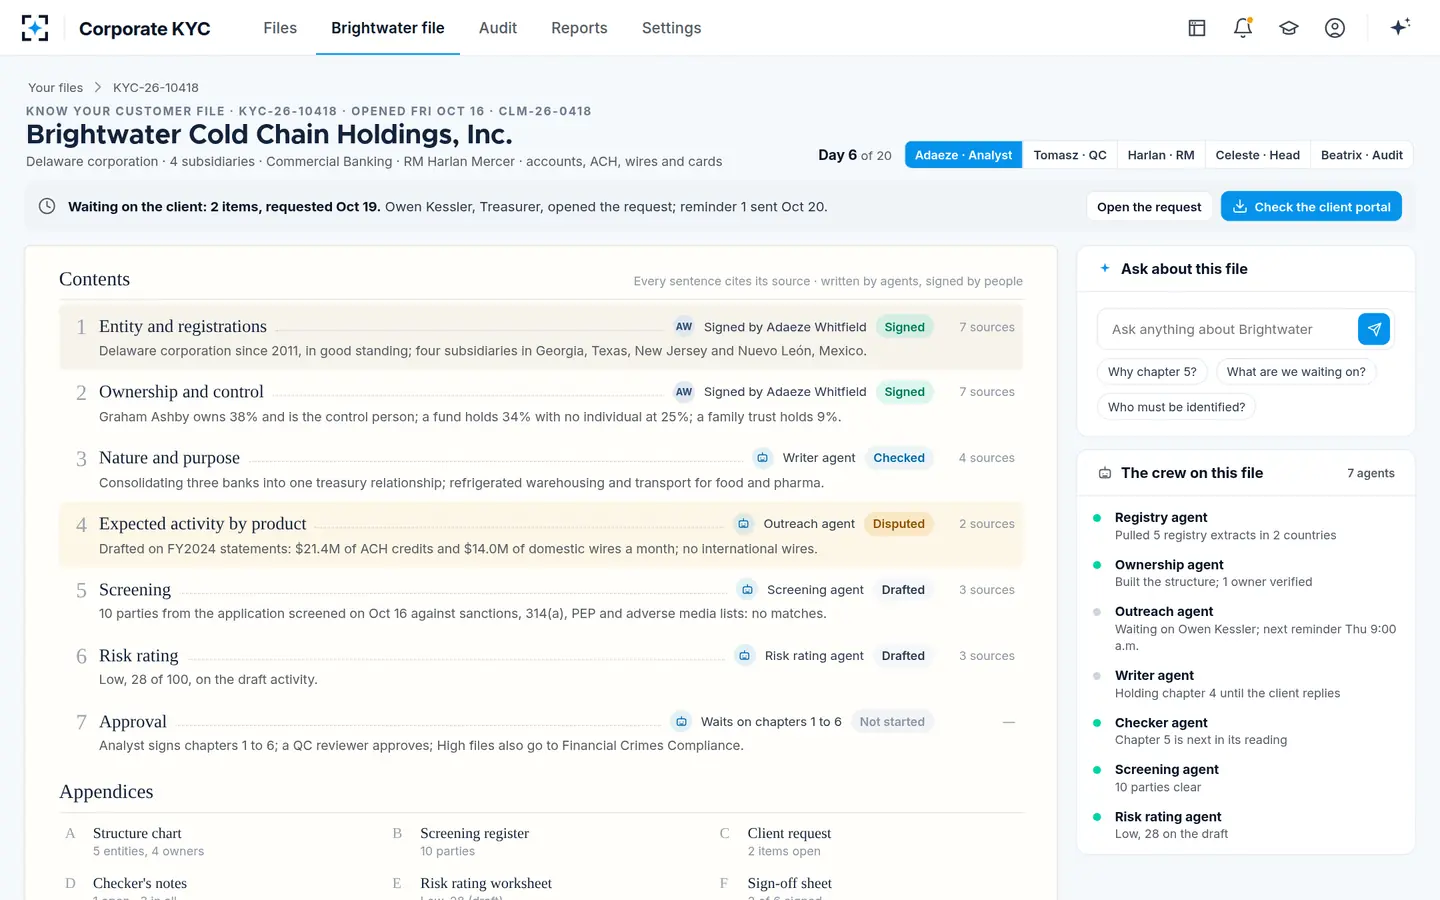Click the agent icon beside Waits on chapters
Screen dimensions: 1440x900
[x=681, y=722]
